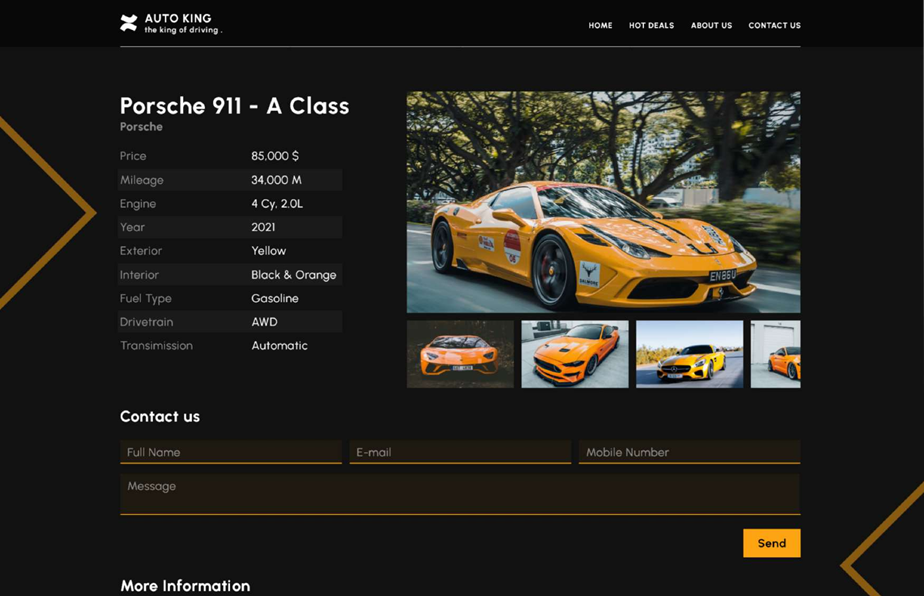This screenshot has height=596, width=924.
Task: Click the fuel type value 'Gasoline'
Action: coord(275,298)
